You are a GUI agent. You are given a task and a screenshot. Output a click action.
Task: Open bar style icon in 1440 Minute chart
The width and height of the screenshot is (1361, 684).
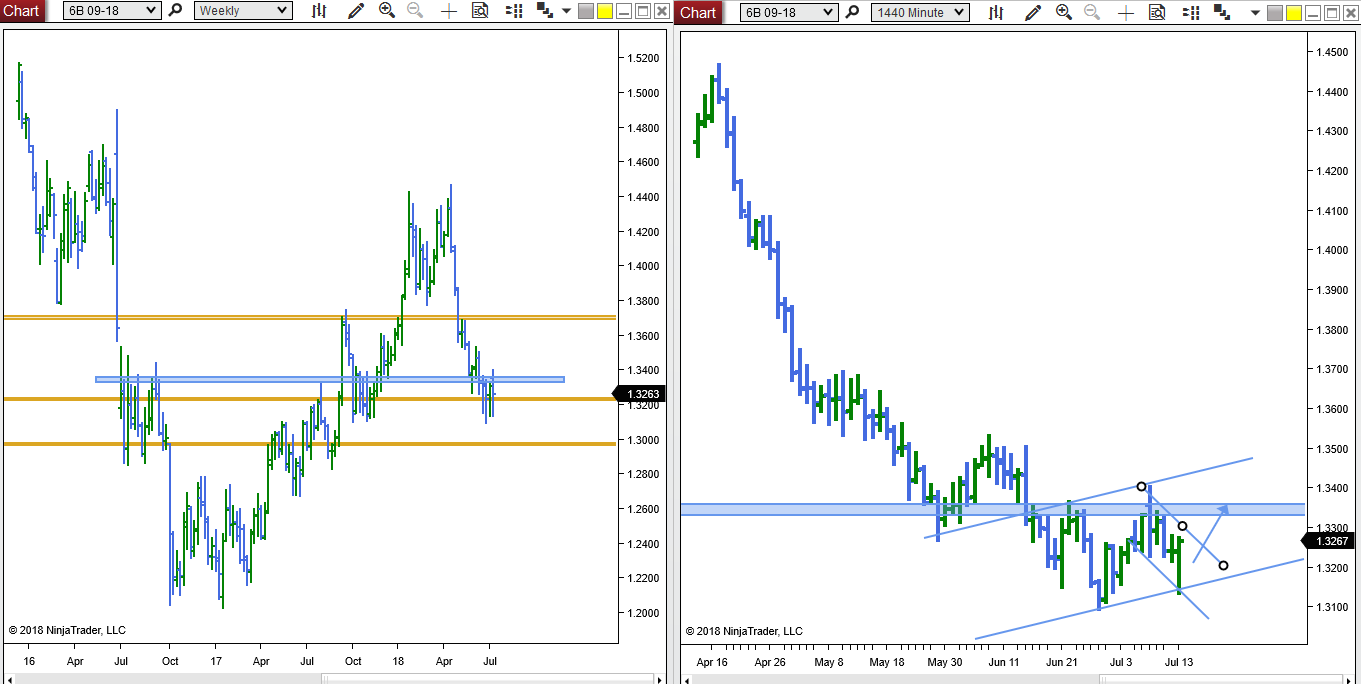(995, 12)
